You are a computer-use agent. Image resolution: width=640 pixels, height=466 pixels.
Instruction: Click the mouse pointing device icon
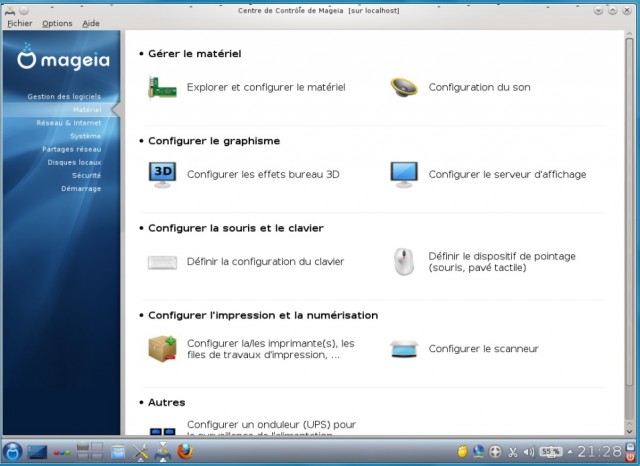click(x=404, y=262)
